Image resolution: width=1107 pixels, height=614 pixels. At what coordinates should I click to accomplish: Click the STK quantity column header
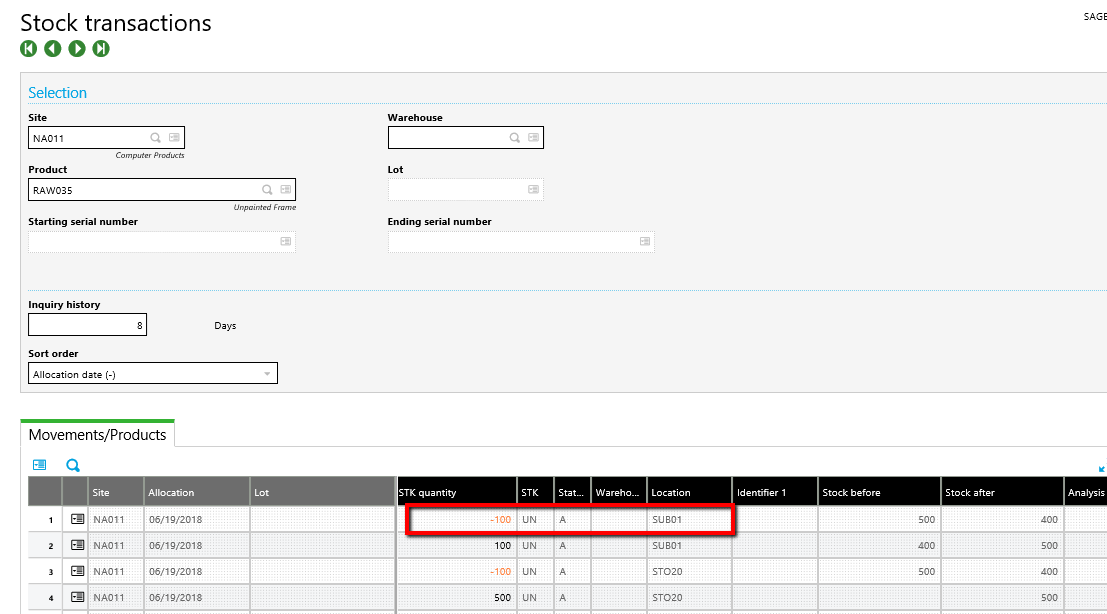click(x=455, y=492)
